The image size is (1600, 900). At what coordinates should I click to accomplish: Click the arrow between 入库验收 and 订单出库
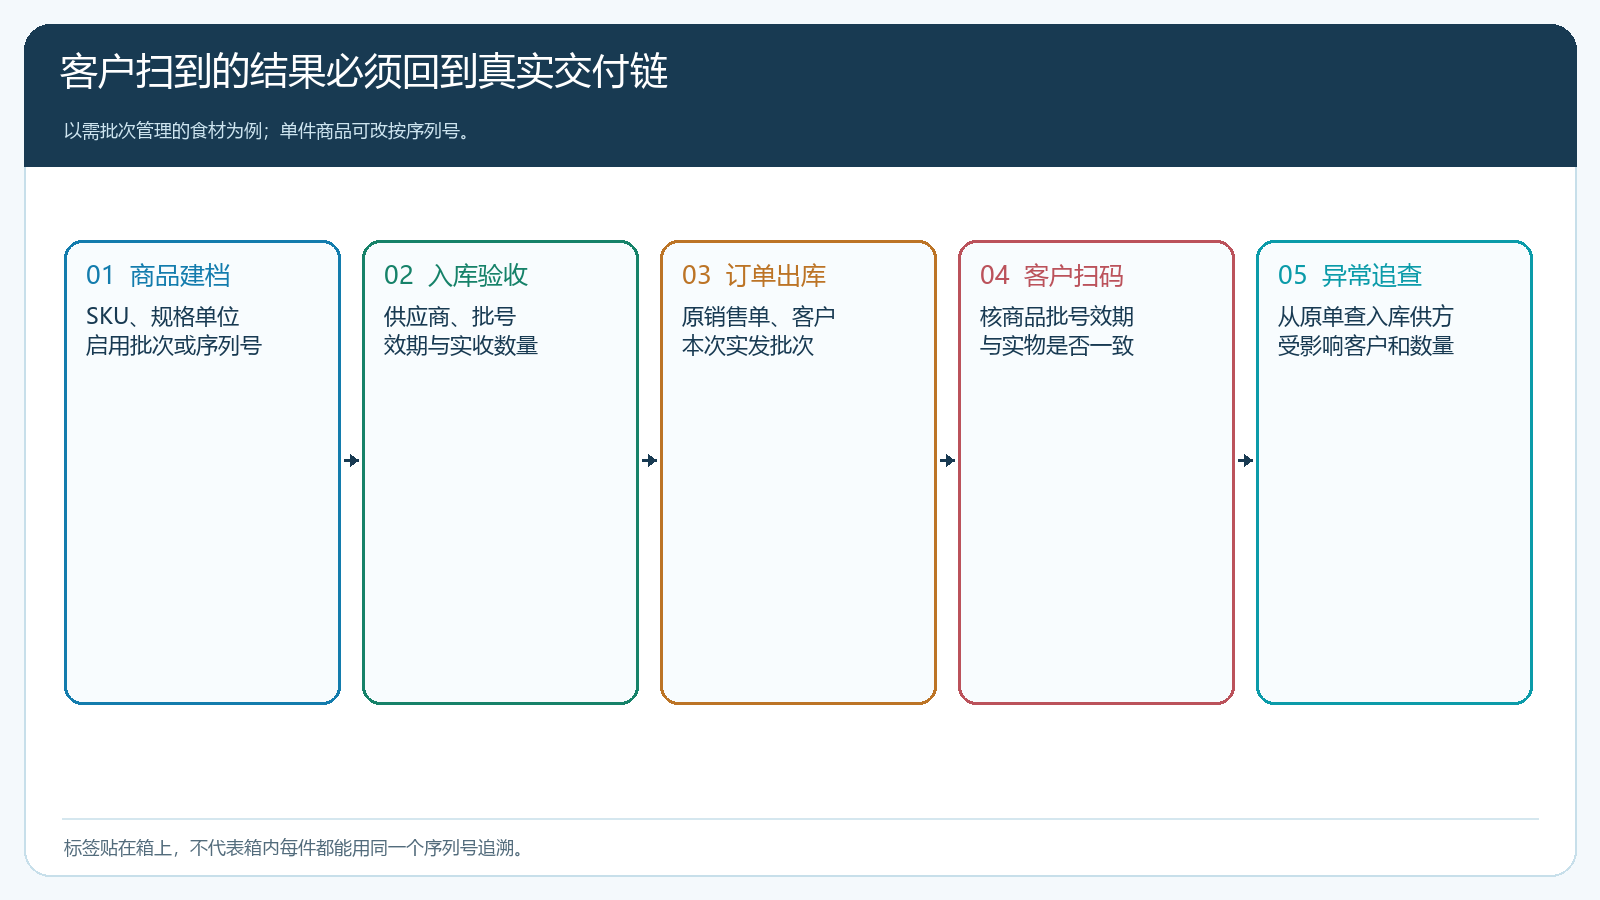[x=650, y=461]
